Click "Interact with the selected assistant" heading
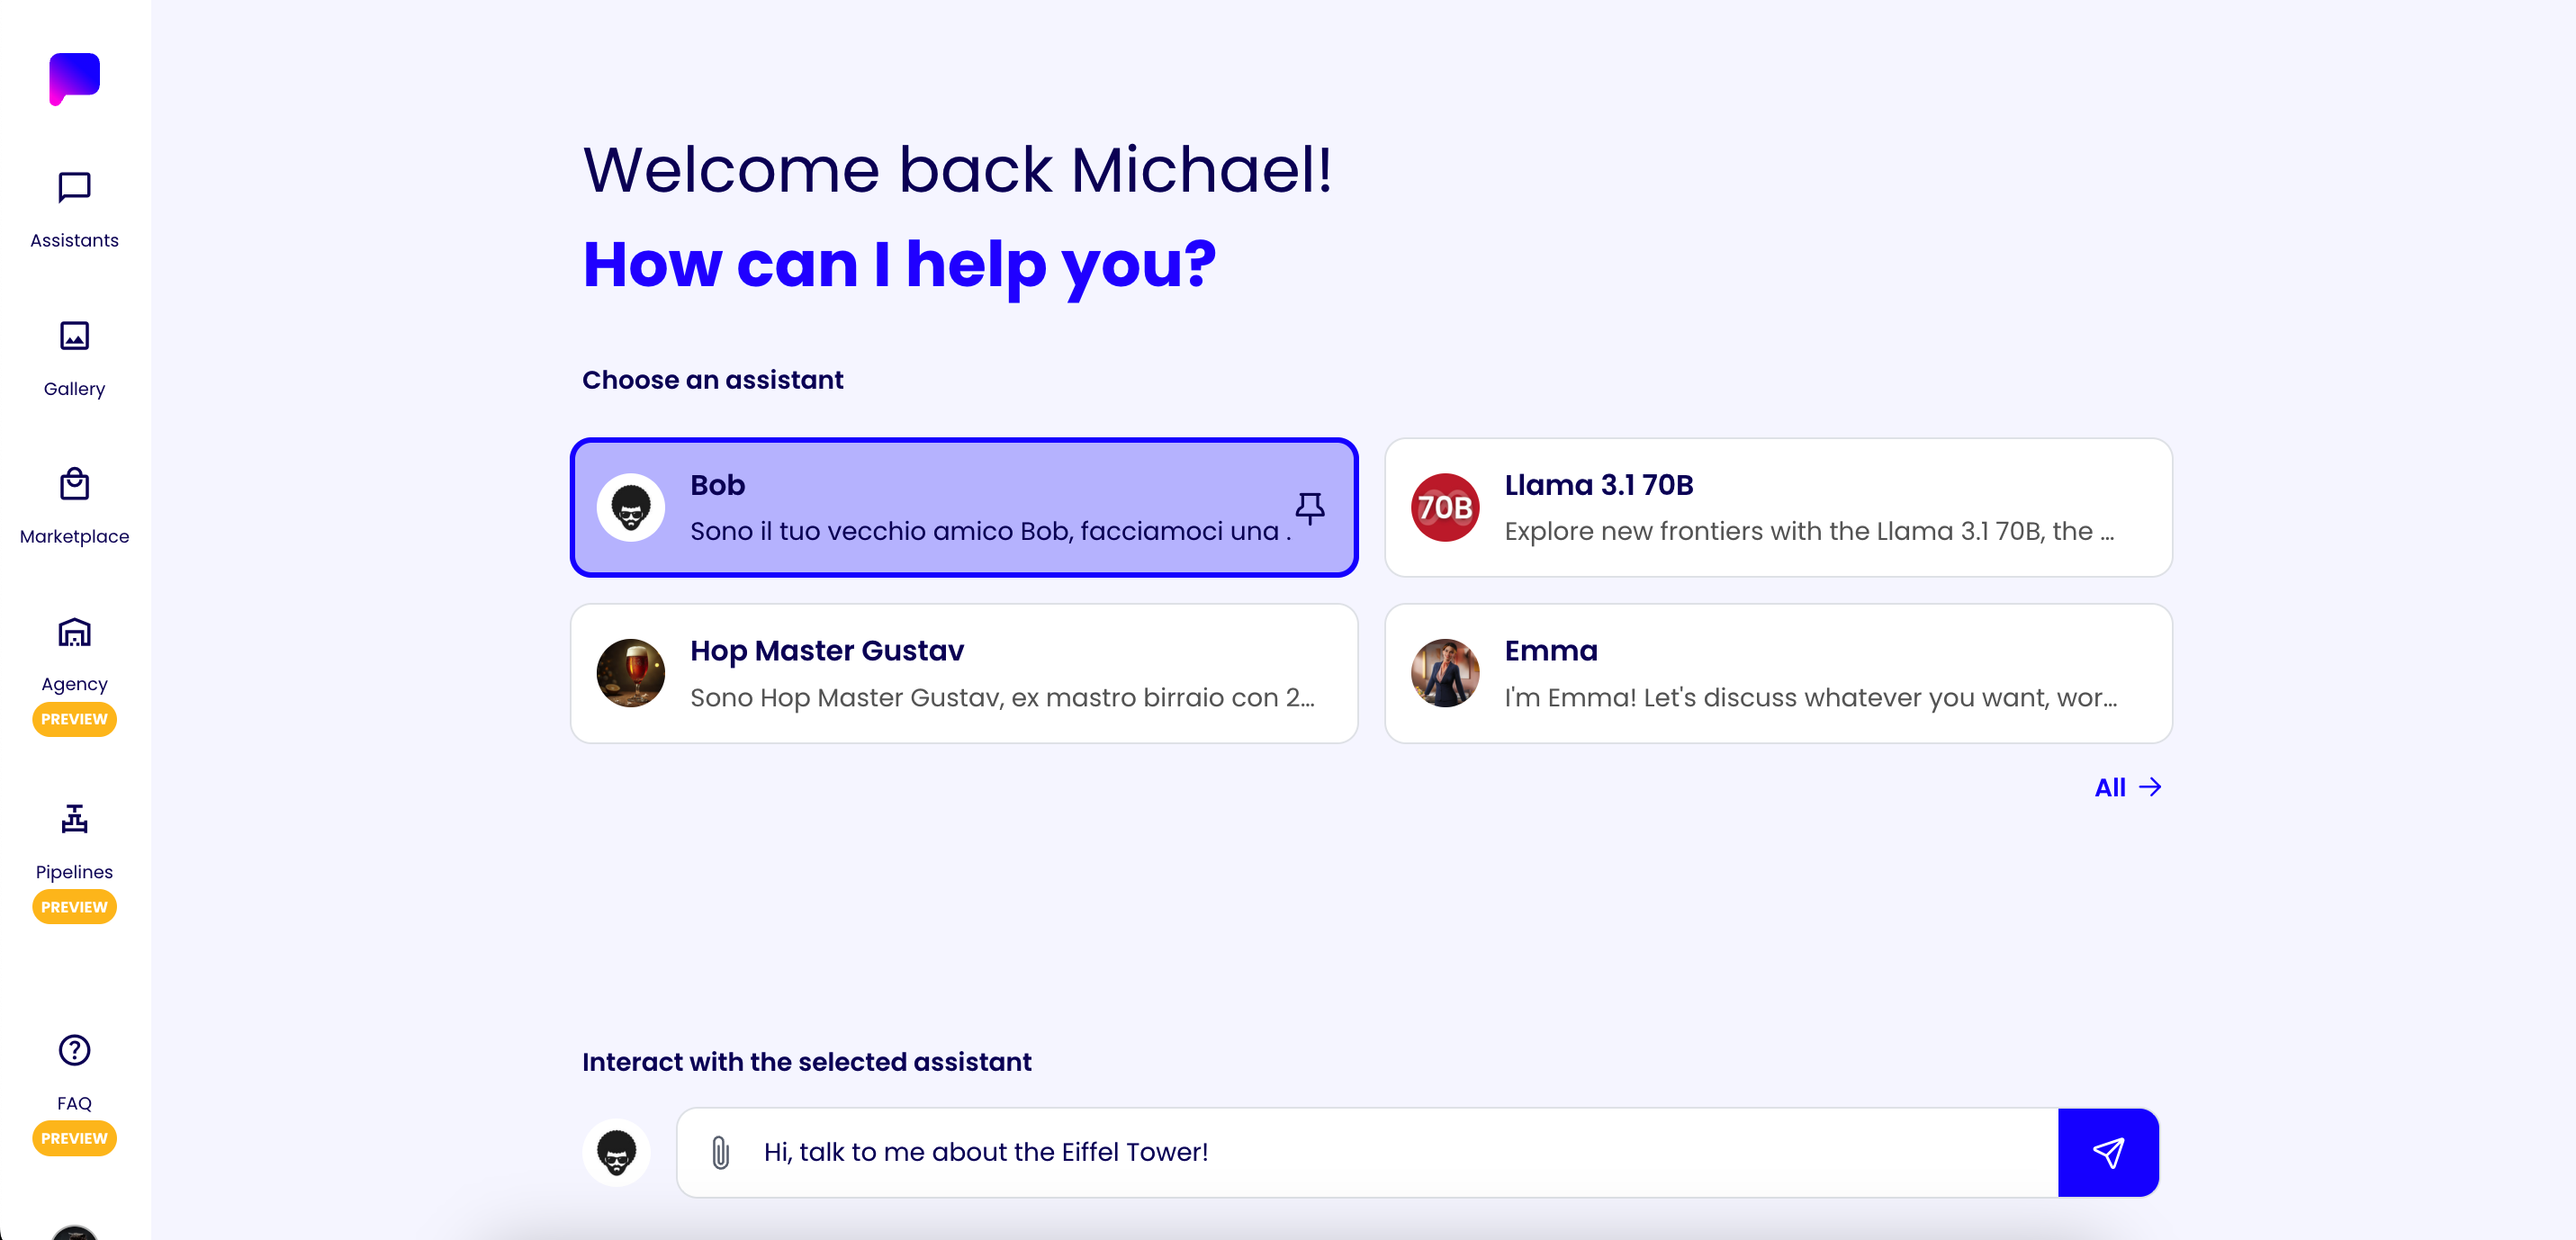Image resolution: width=2576 pixels, height=1240 pixels. point(806,1062)
